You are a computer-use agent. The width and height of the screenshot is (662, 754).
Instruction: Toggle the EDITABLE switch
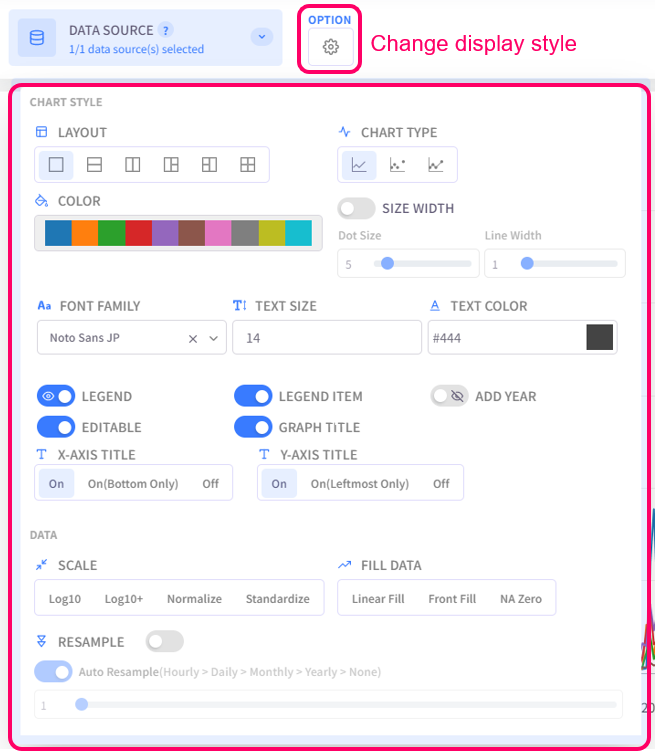point(56,427)
